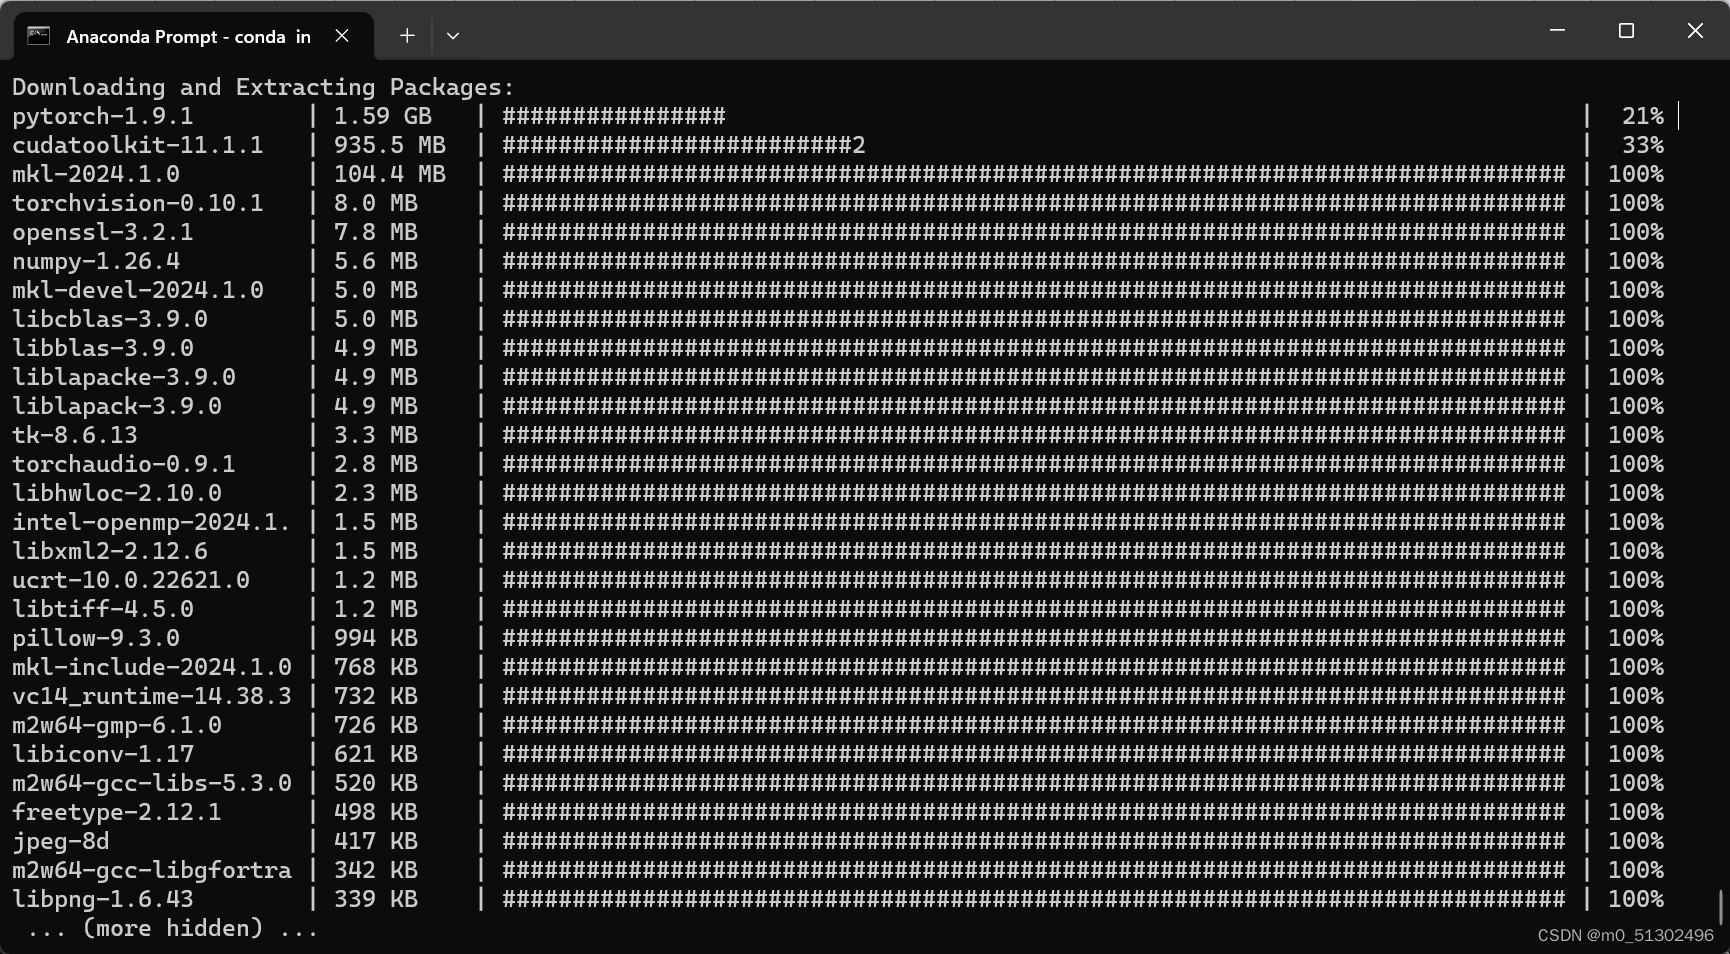Click the 100% value on the mkl-2024.1.0 row
The height and width of the screenshot is (954, 1730).
tap(1636, 174)
